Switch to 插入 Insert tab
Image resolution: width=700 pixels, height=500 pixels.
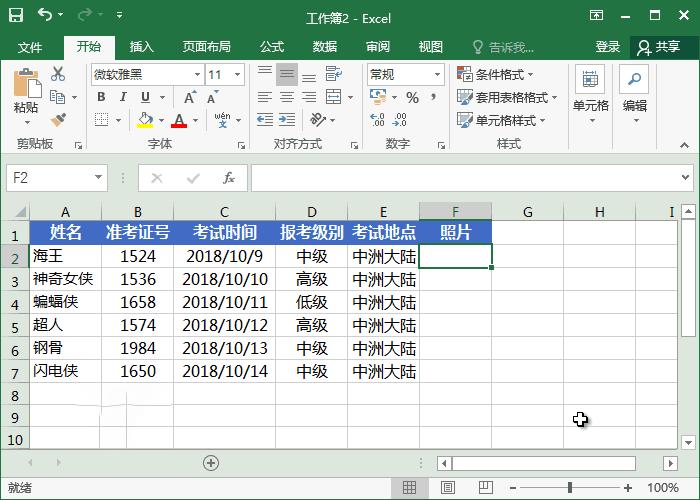point(142,47)
